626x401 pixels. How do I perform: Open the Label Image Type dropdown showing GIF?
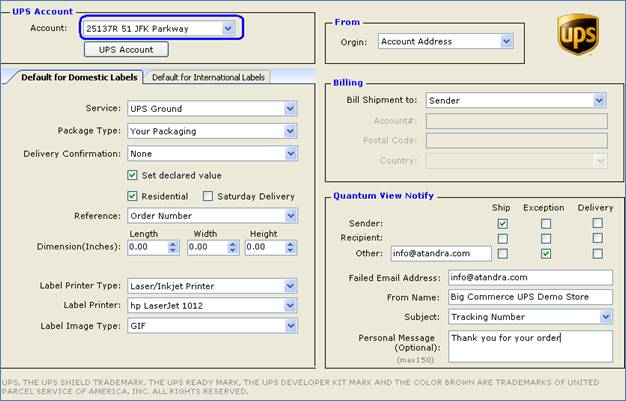(212, 326)
